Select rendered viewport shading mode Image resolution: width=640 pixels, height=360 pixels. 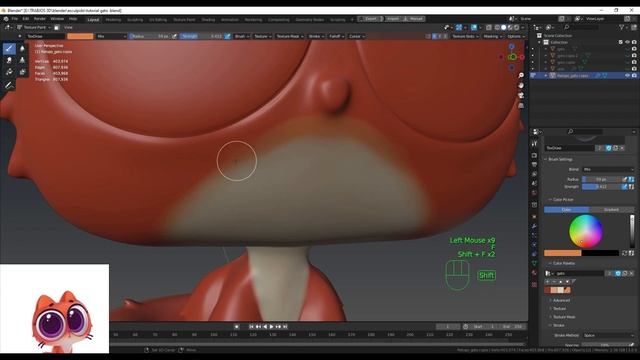click(517, 27)
